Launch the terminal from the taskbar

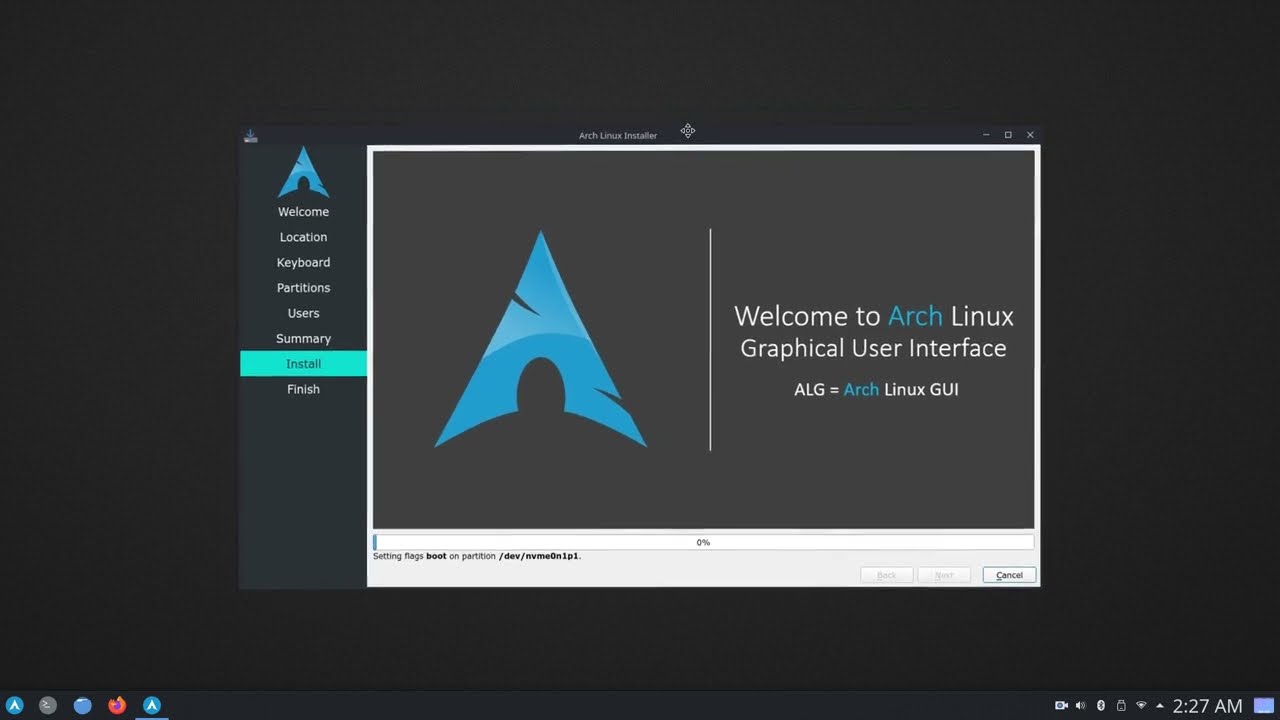coord(48,705)
